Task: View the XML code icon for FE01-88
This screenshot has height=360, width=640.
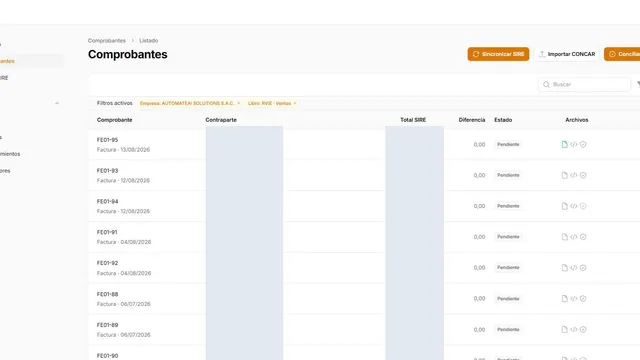Action: (x=573, y=299)
